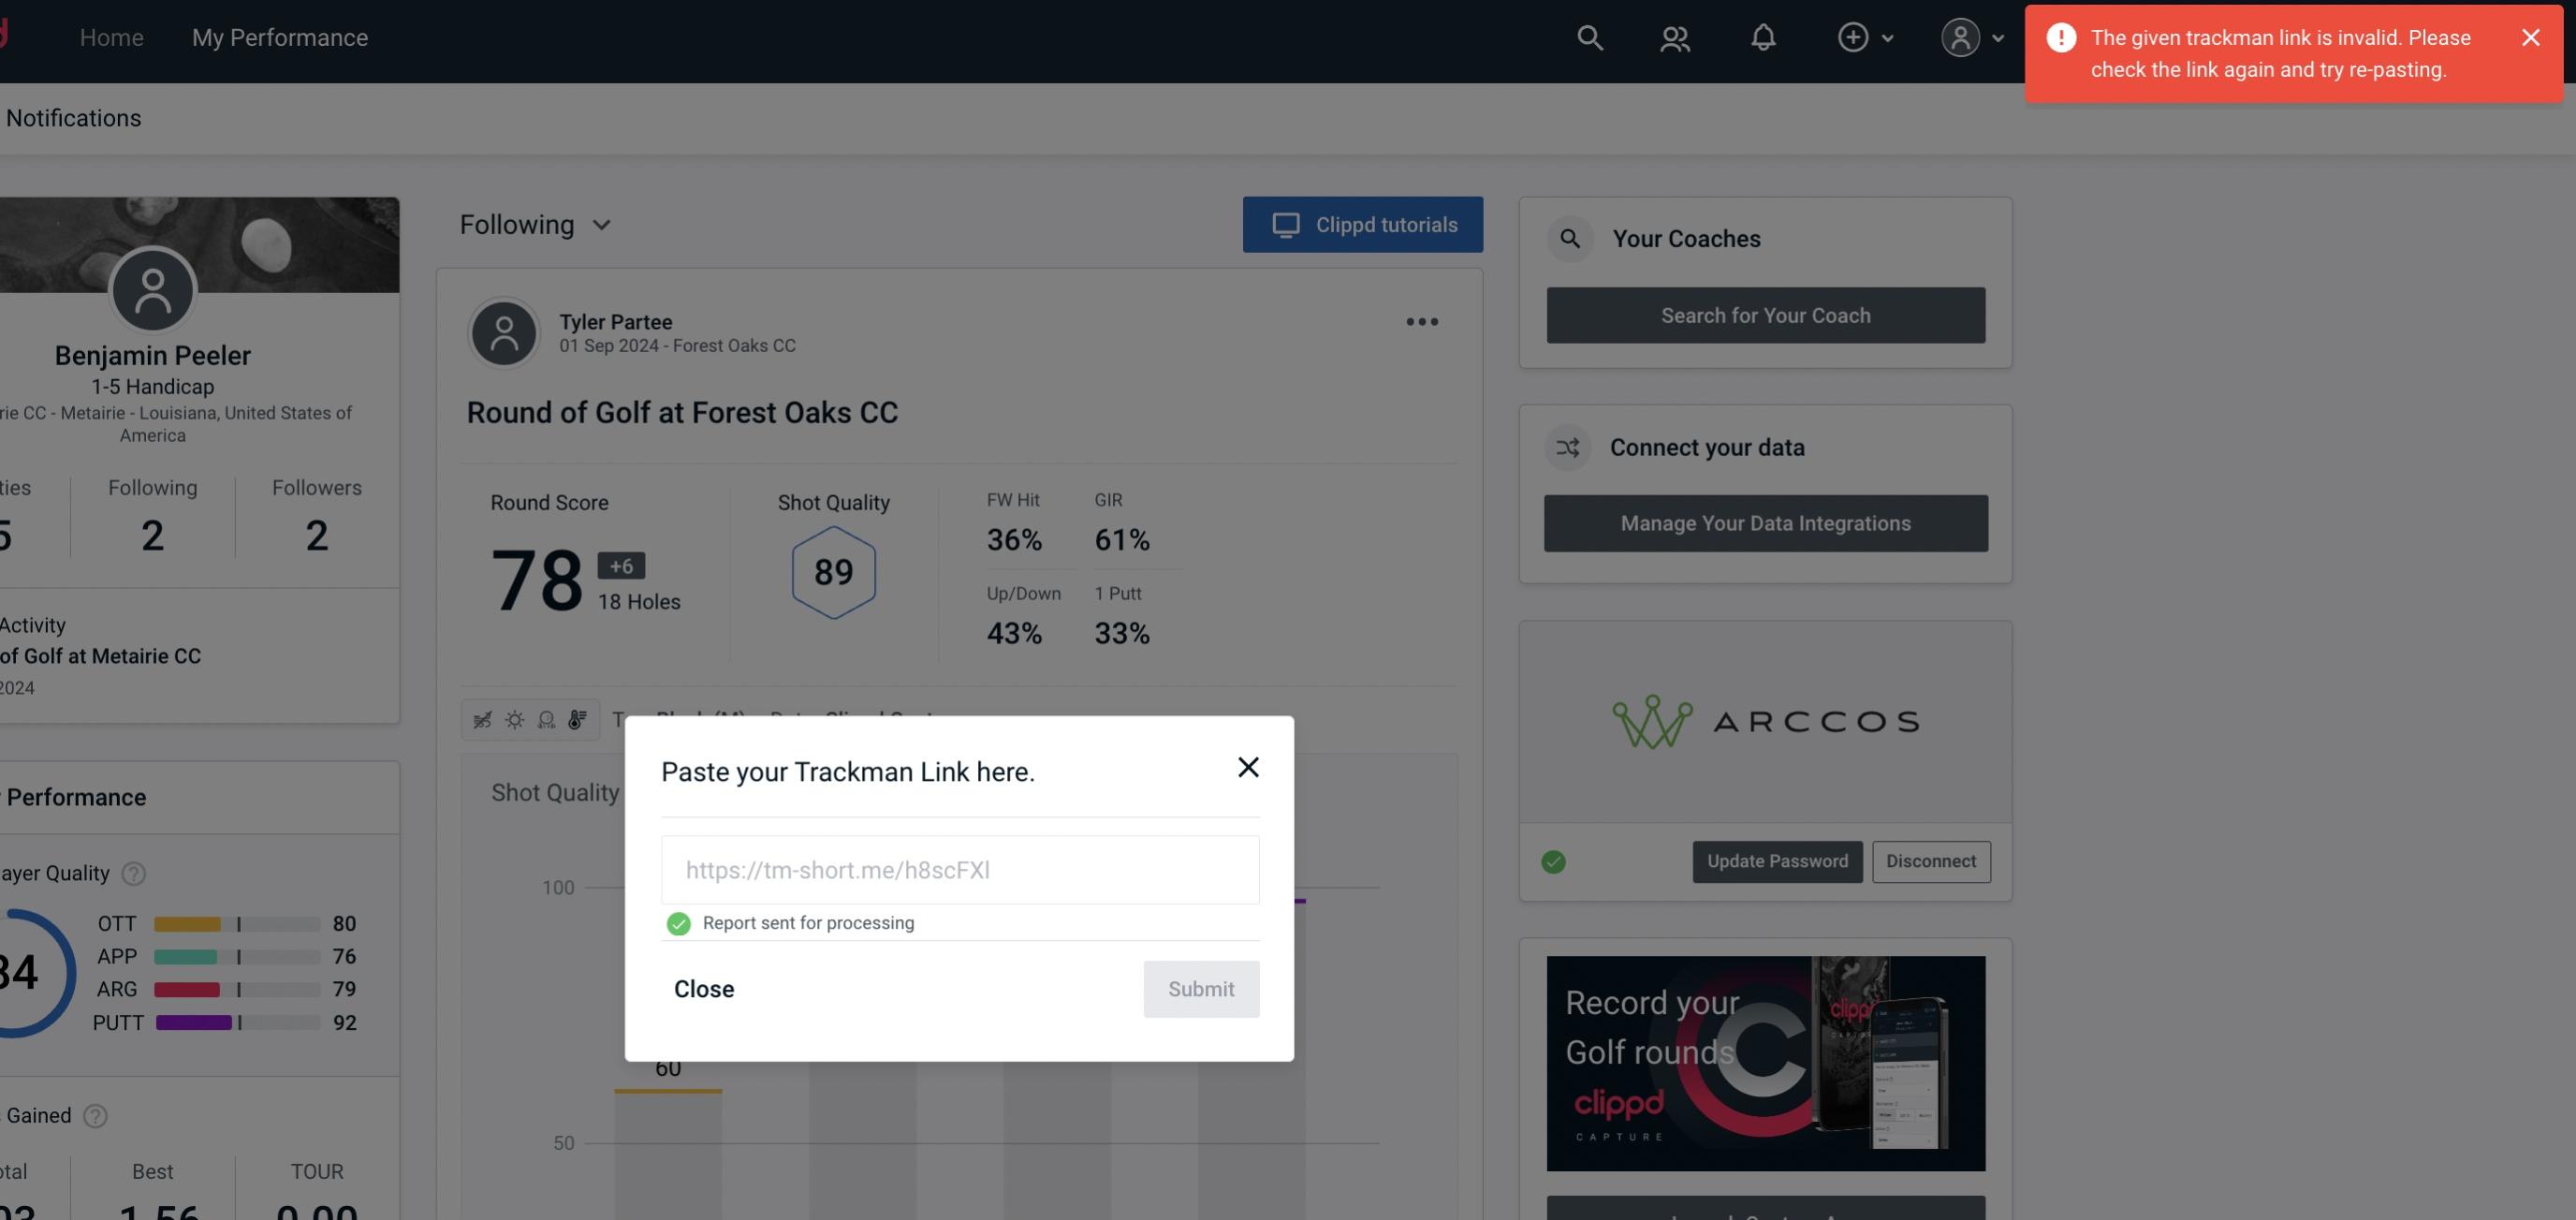Click the three-dot menu on Tyler Partee post

pyautogui.click(x=1421, y=320)
